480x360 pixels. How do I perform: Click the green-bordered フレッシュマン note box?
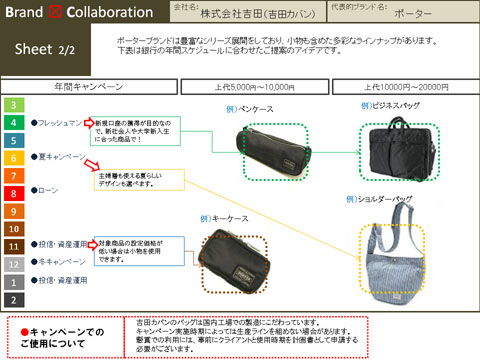pyautogui.click(x=135, y=131)
